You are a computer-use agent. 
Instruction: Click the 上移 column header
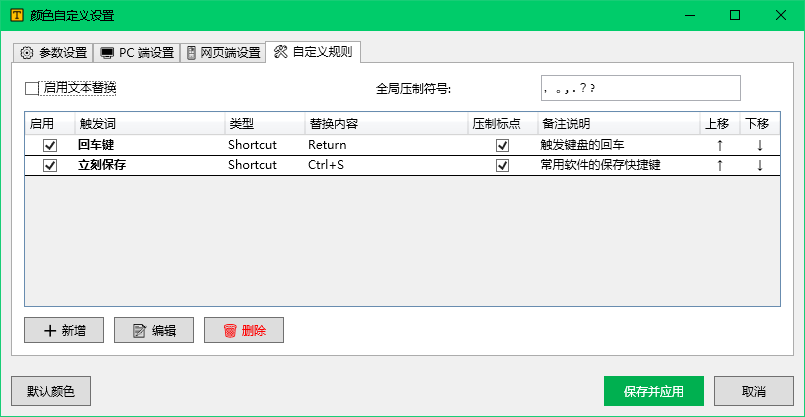tap(720, 124)
